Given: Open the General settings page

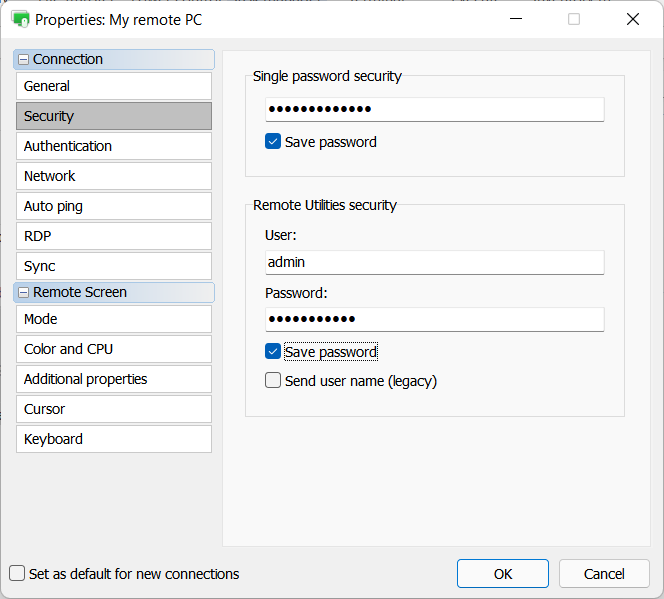Looking at the screenshot, I should (x=113, y=86).
